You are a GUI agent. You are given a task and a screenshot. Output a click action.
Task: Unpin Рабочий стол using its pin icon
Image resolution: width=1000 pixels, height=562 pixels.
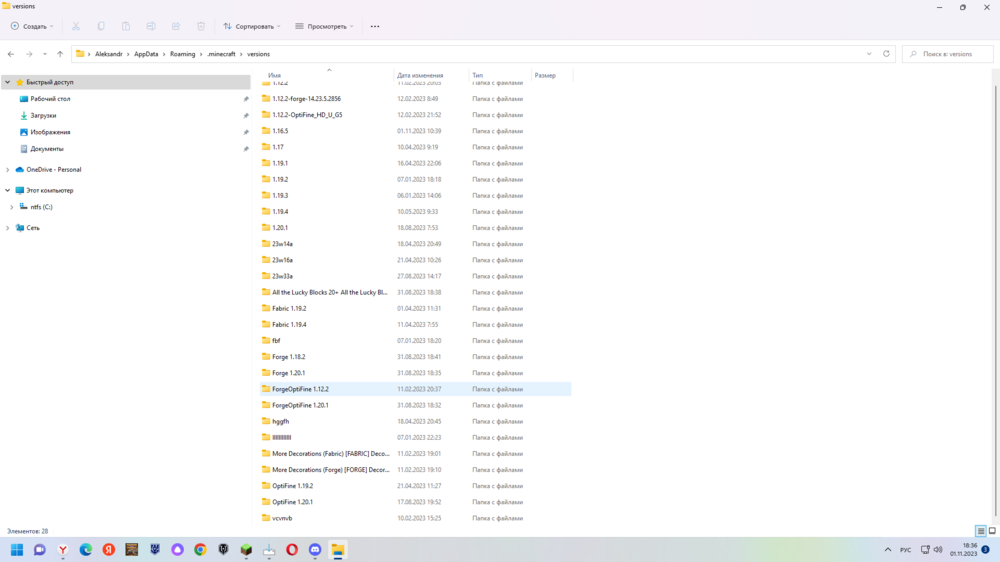(x=246, y=99)
